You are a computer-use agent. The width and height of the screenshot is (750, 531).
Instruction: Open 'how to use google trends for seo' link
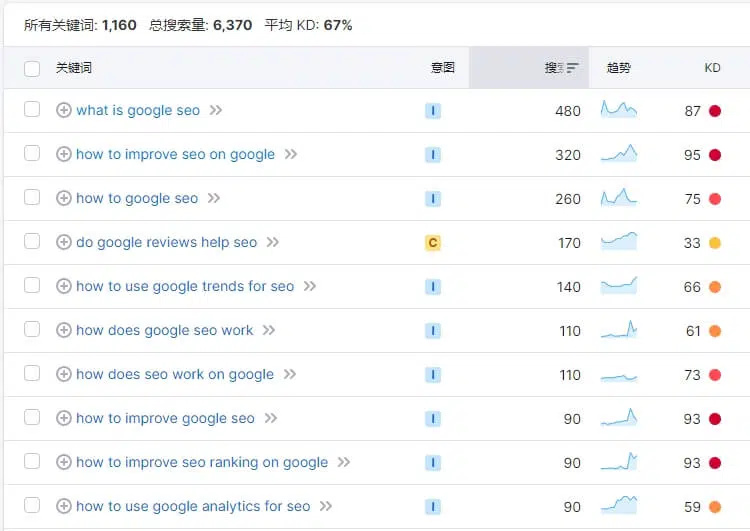pyautogui.click(x=185, y=287)
